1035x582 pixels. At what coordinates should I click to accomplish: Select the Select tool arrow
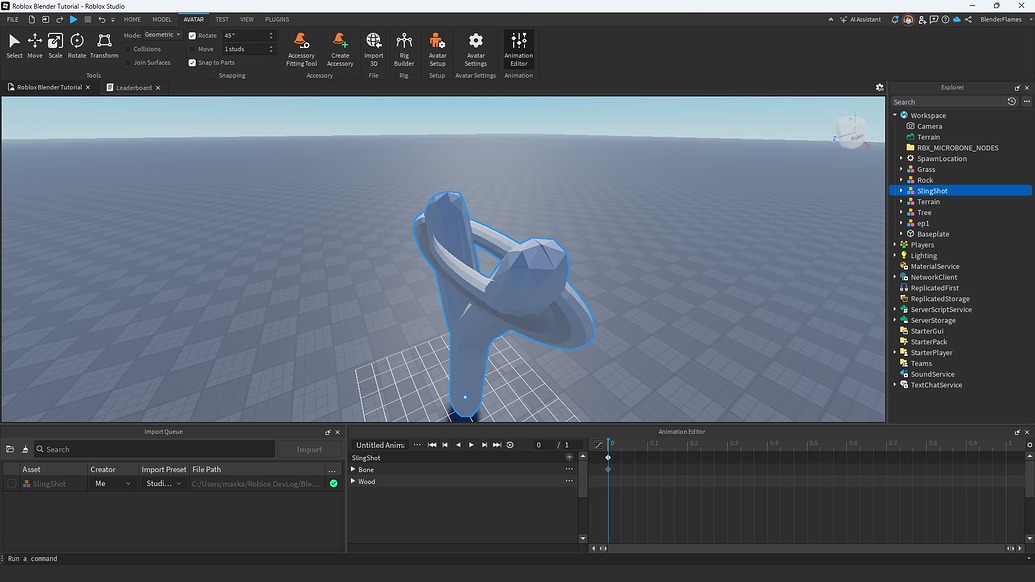point(14,46)
